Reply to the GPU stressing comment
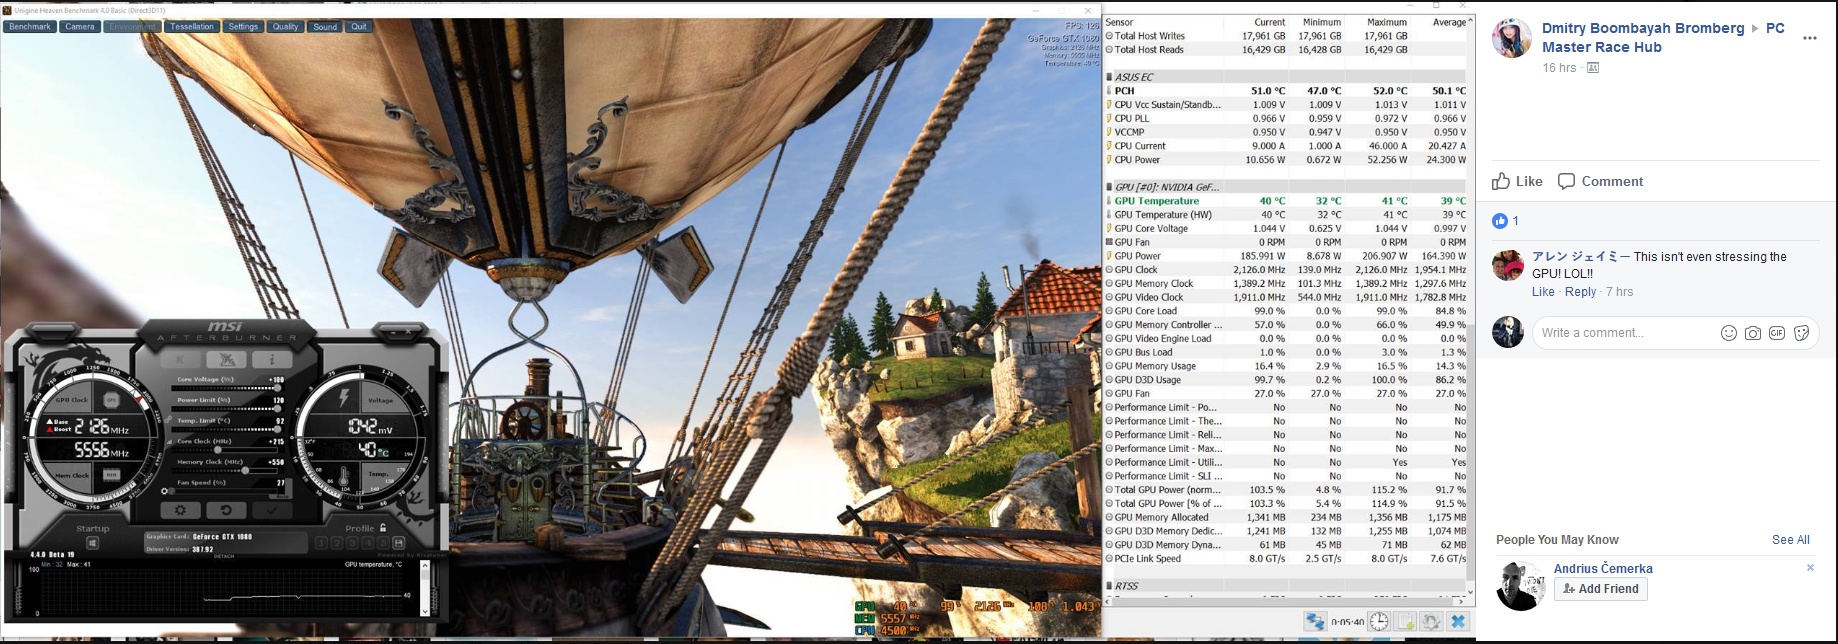 click(1581, 292)
